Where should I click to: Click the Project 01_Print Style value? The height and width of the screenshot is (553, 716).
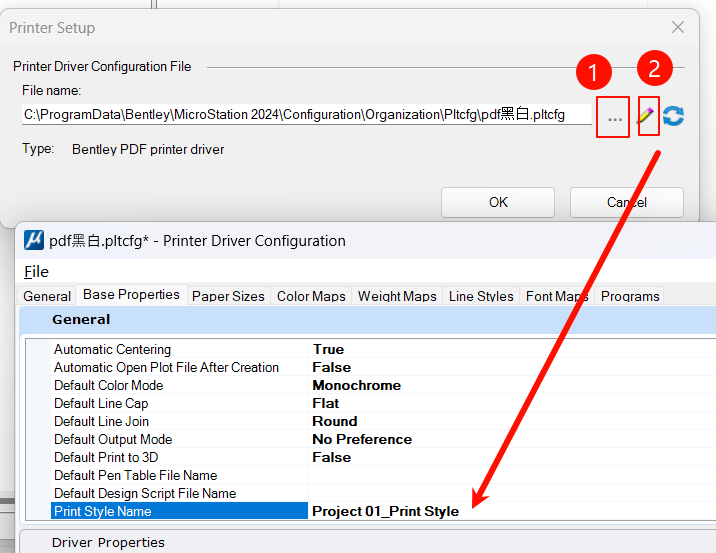click(385, 511)
